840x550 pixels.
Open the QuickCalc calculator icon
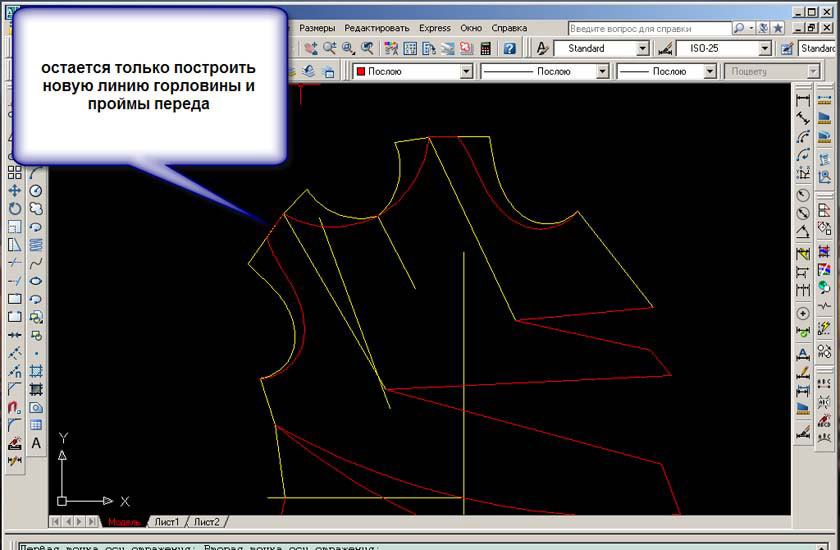(486, 48)
